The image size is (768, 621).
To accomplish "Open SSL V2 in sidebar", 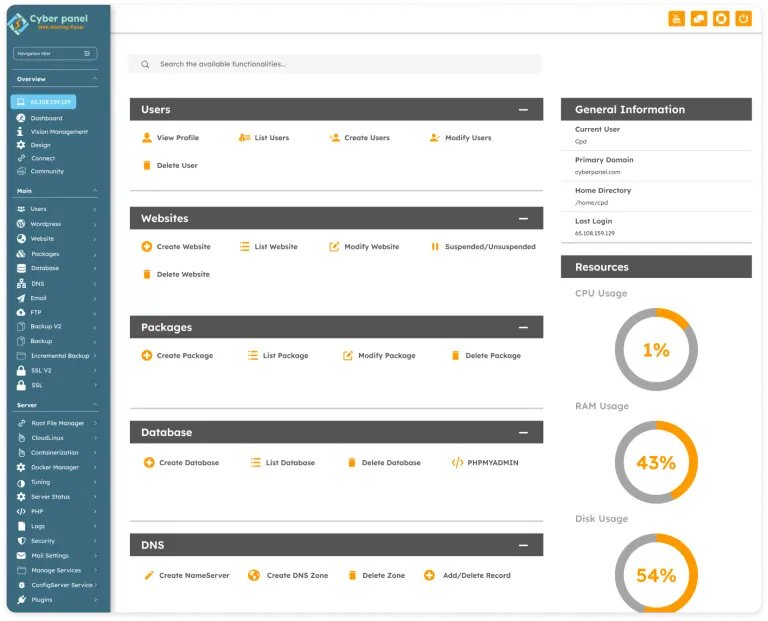I will pyautogui.click(x=56, y=371).
